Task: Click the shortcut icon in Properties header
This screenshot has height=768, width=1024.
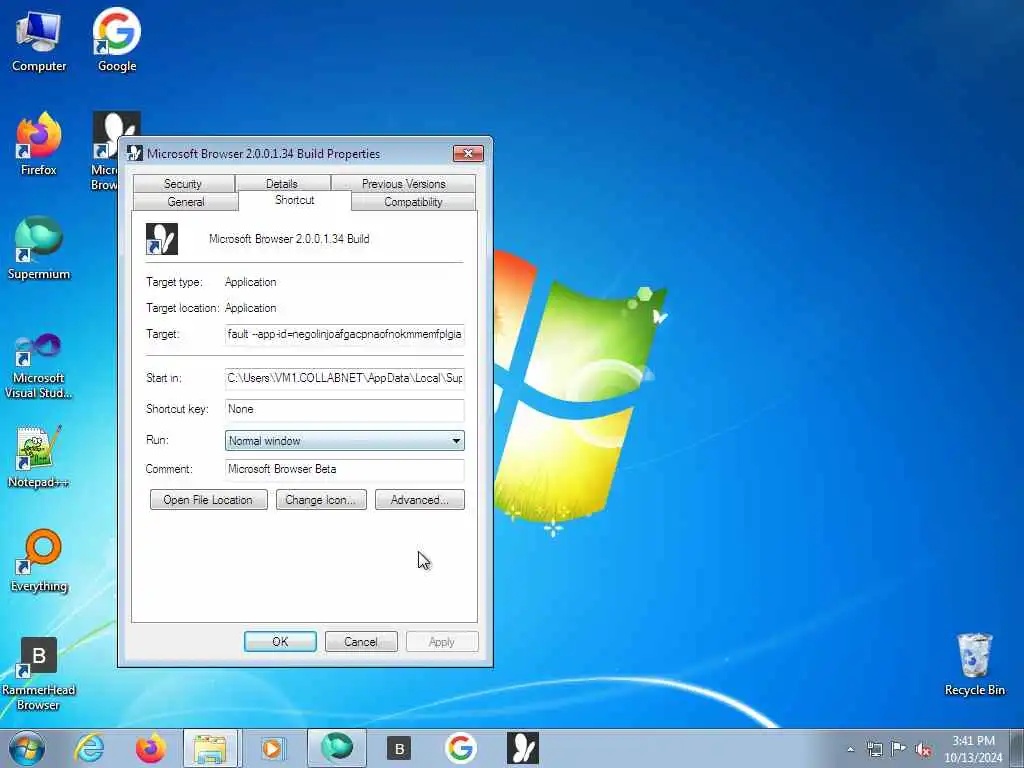Action: (162, 239)
